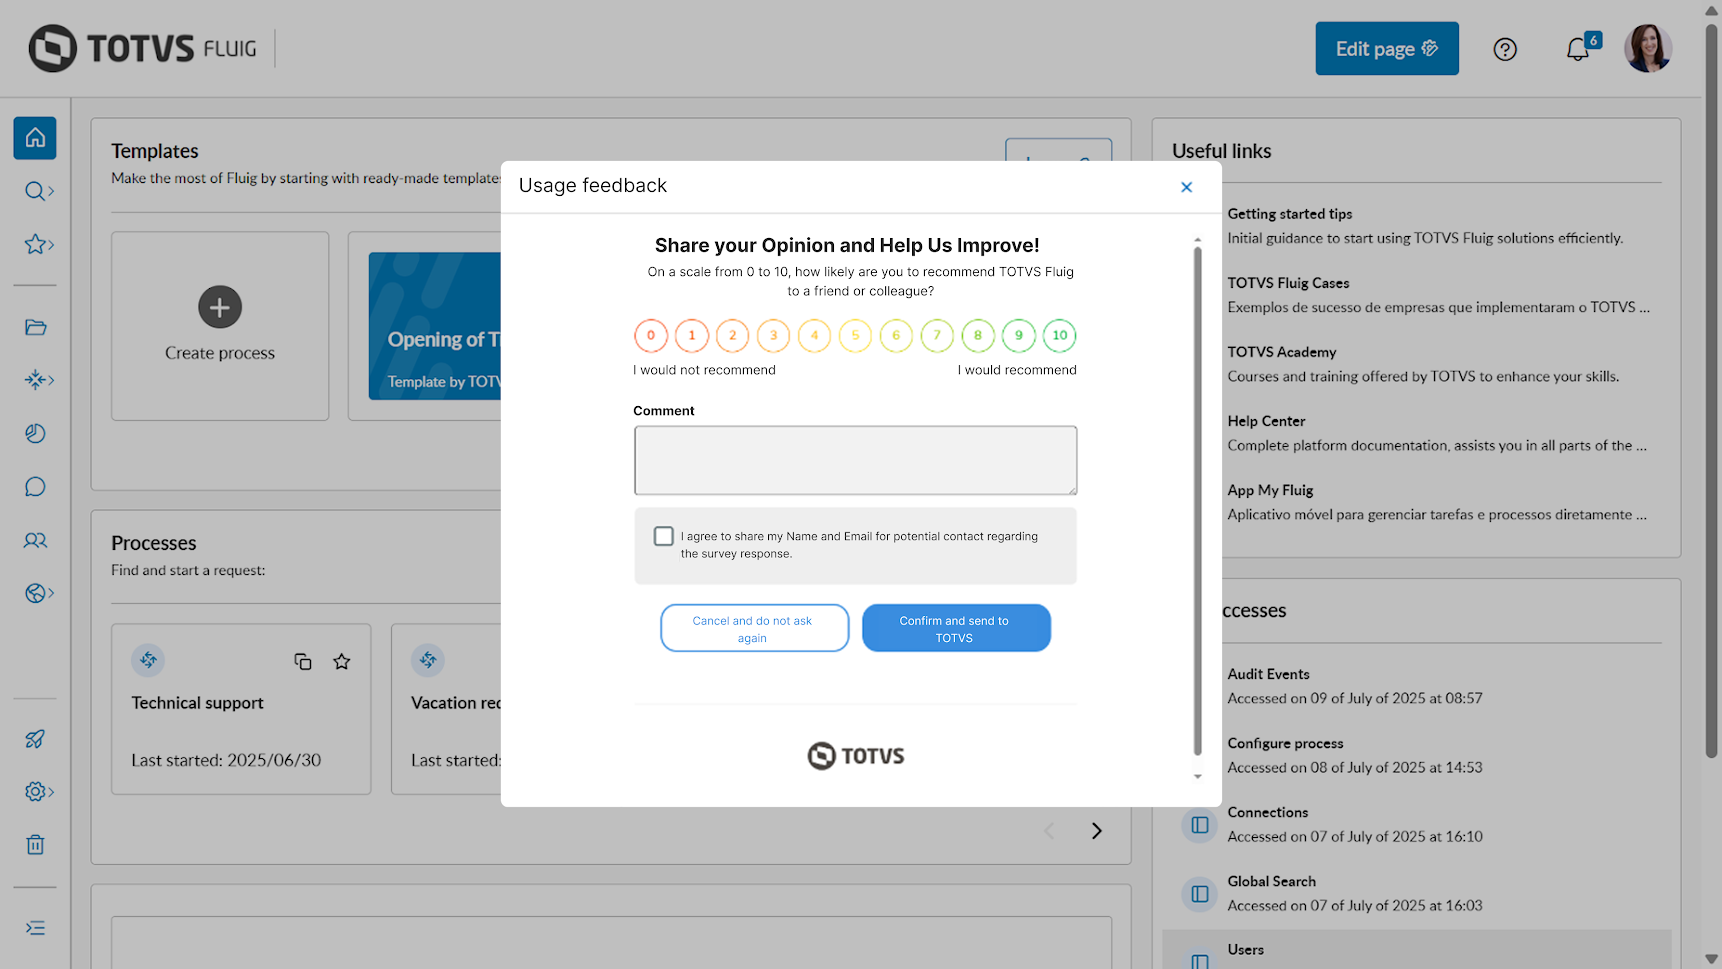The width and height of the screenshot is (1722, 969).
Task: Open the user profile avatar
Action: 1648,49
